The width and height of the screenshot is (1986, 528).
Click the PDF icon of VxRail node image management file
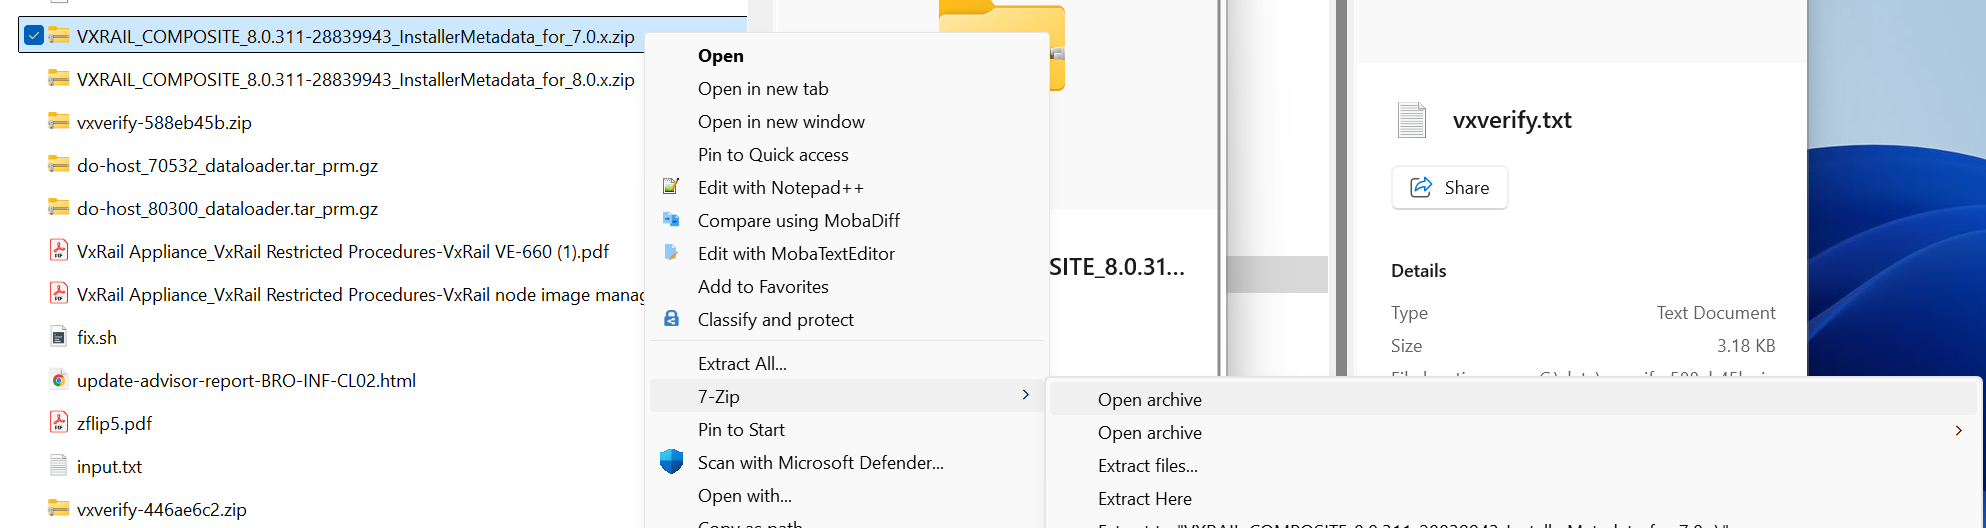(x=59, y=294)
